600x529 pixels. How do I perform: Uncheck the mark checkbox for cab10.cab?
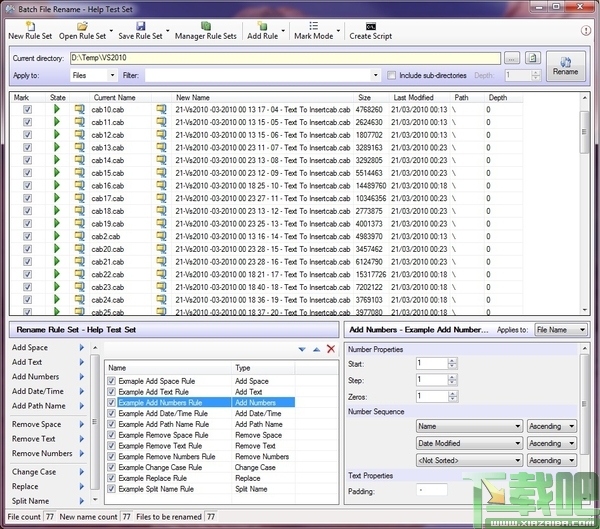[28, 109]
